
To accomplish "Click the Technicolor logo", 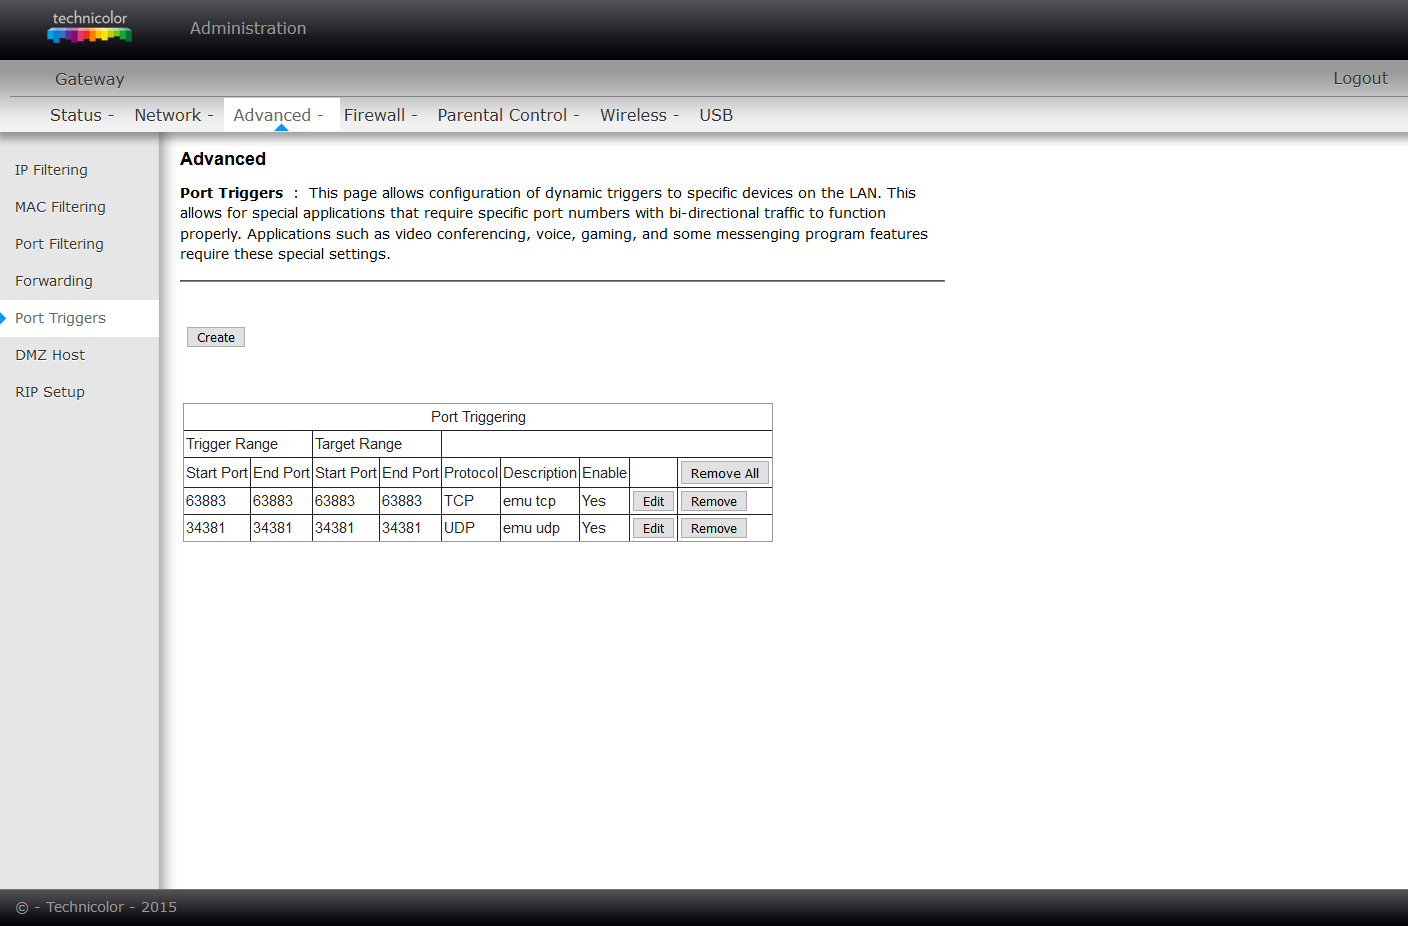I will [x=90, y=27].
